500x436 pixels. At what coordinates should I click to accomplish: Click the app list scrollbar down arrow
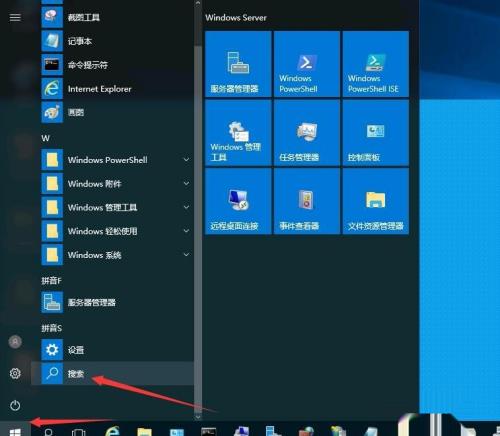point(198,417)
